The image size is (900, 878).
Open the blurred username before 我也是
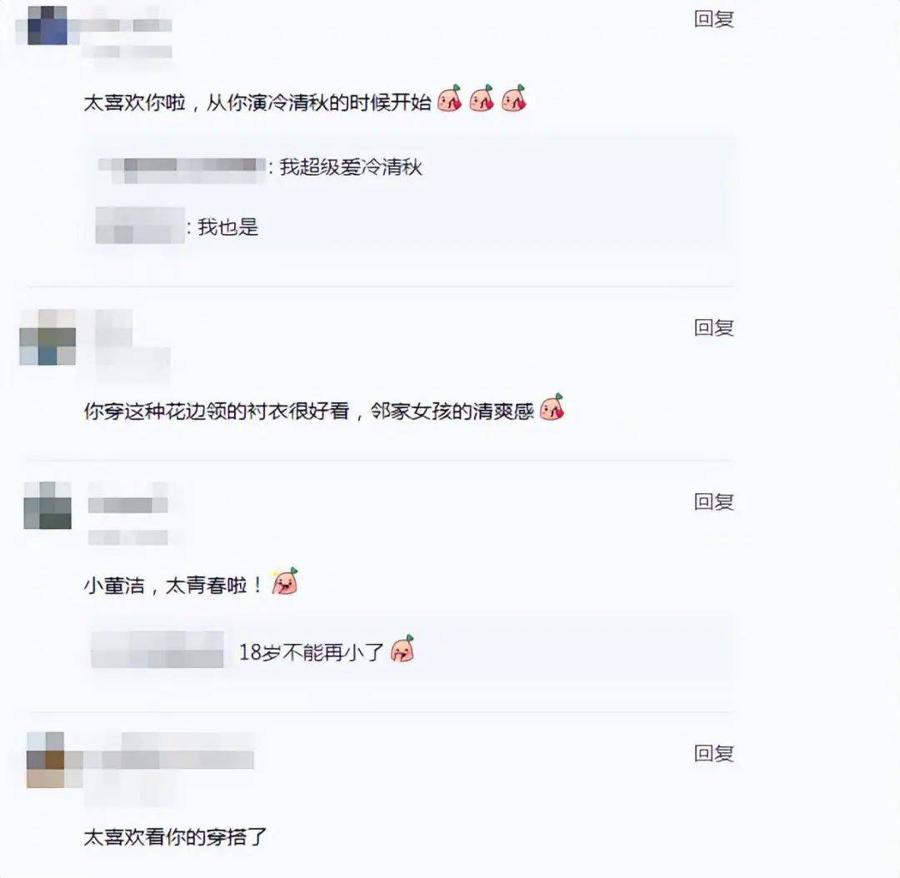140,226
